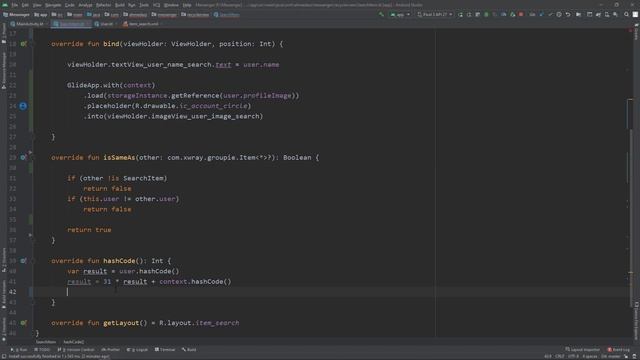Click the SearchItem breadcrumb below editor
This screenshot has width=640, height=360.
[x=46, y=342]
